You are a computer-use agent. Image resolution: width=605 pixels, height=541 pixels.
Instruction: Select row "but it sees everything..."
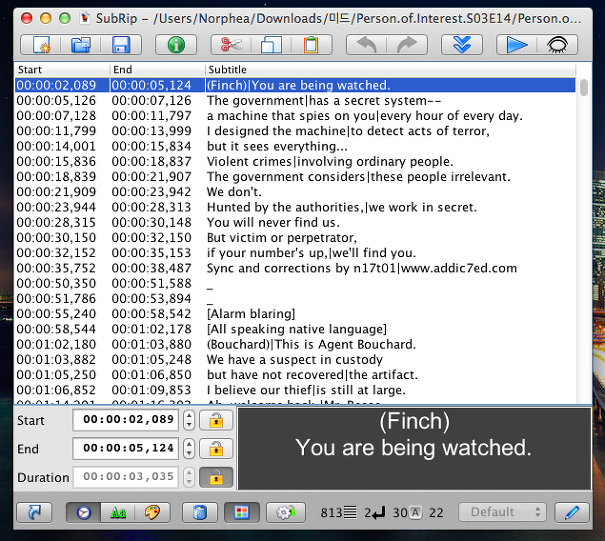295,146
